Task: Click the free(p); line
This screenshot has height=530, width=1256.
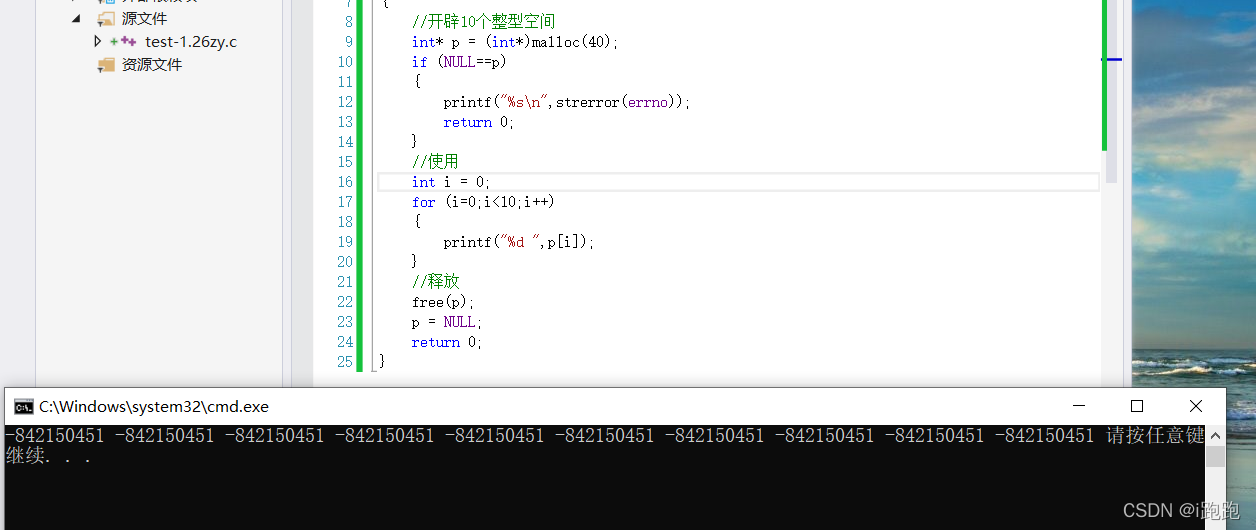Action: 443,302
